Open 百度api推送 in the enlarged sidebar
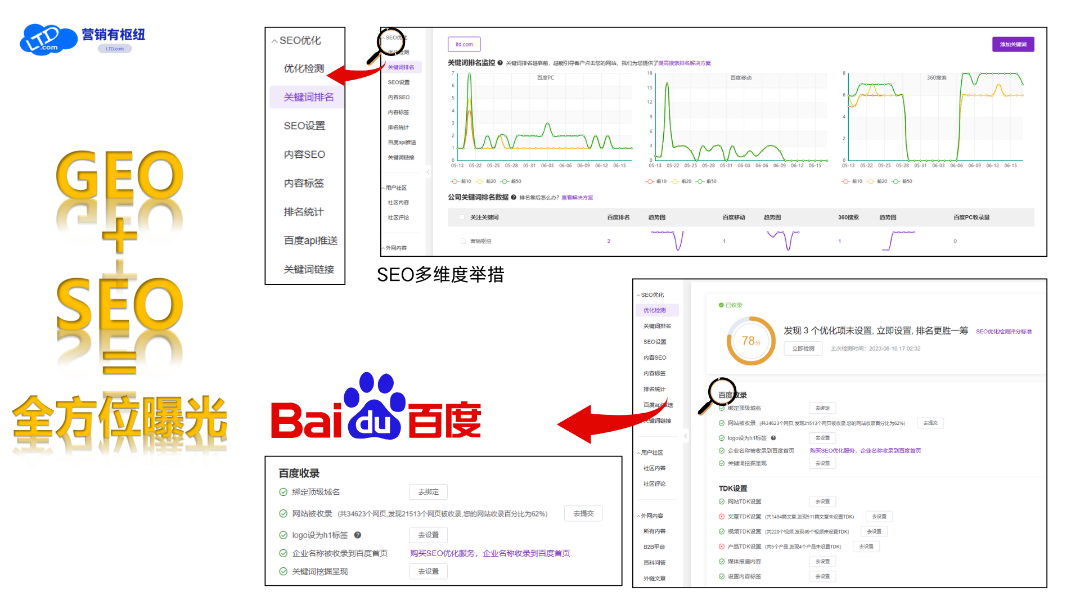This screenshot has width=1080, height=607. point(311,240)
